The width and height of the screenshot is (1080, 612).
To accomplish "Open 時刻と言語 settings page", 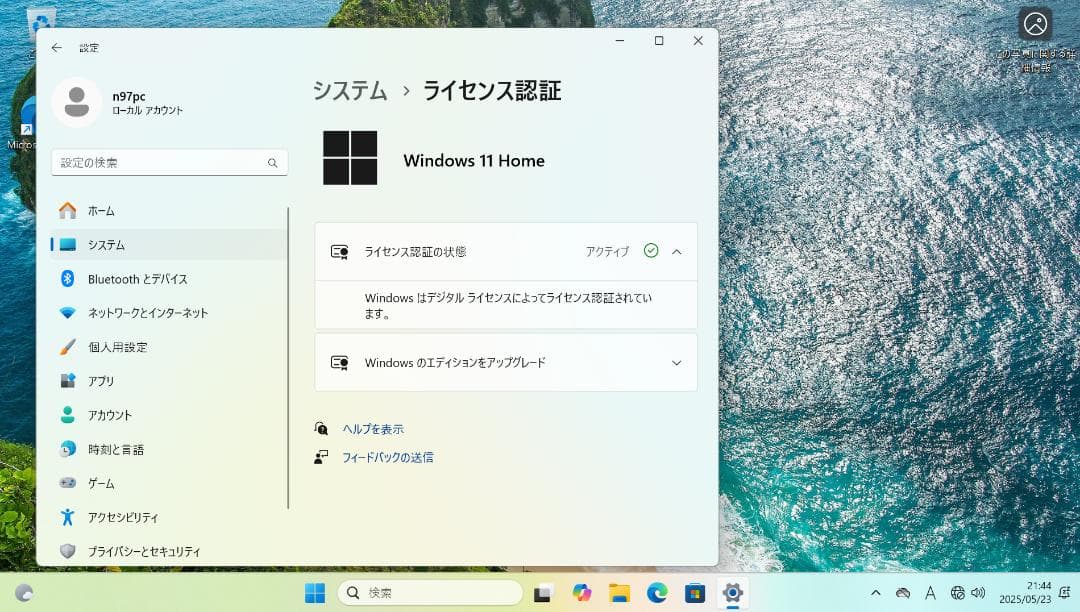I will pos(169,449).
